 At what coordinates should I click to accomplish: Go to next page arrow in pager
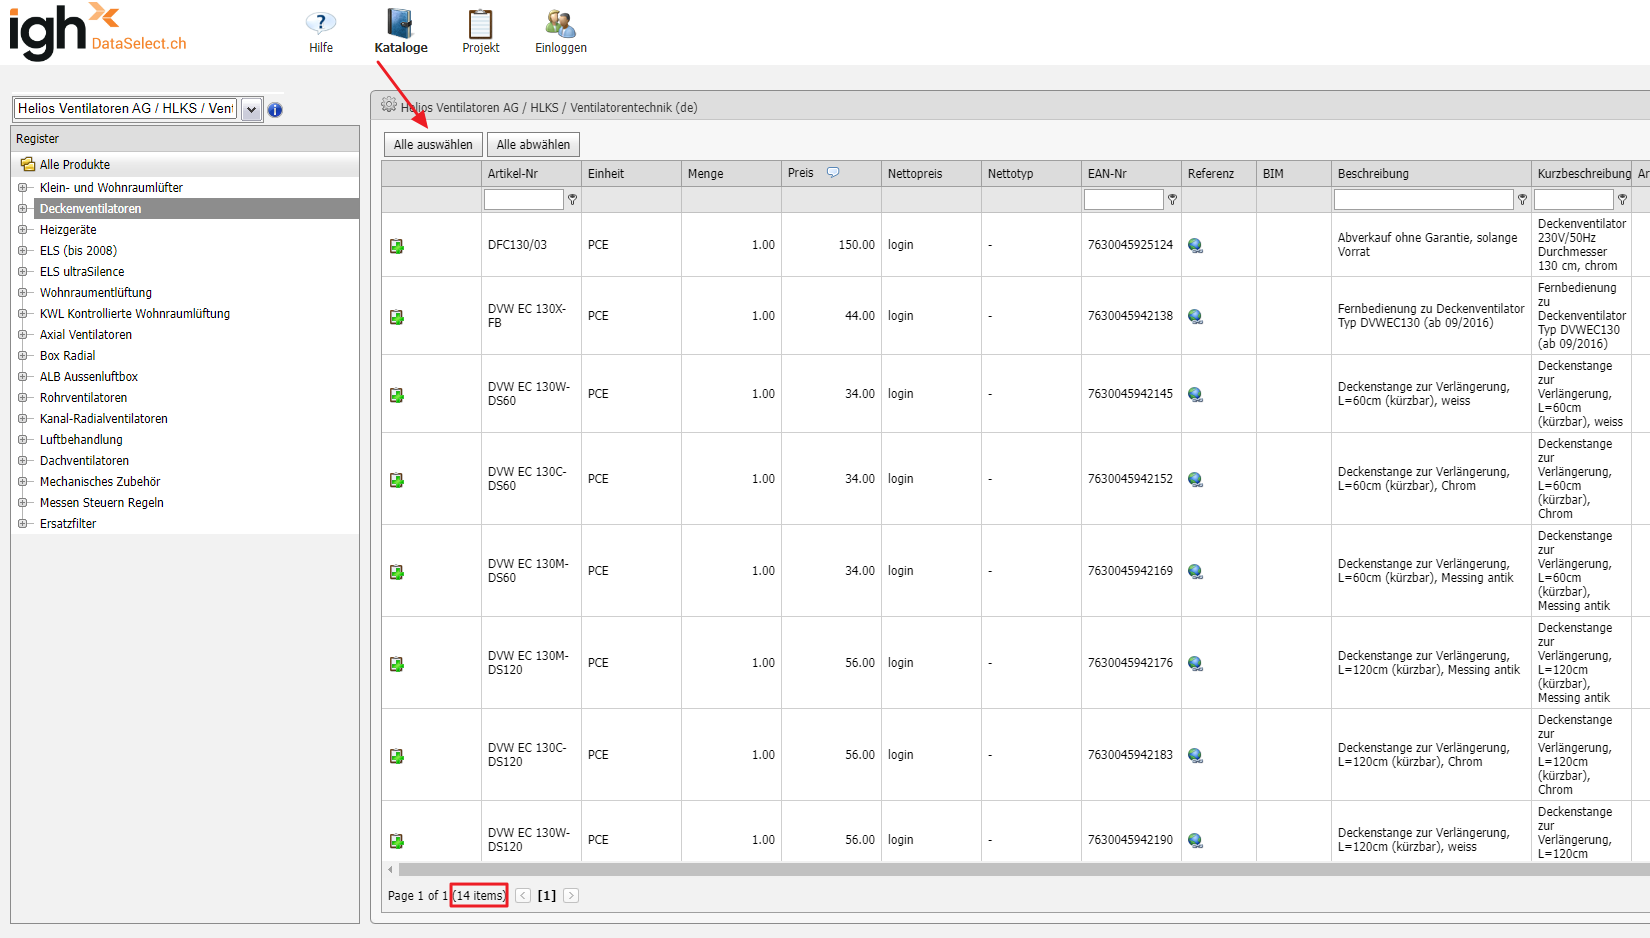[571, 896]
